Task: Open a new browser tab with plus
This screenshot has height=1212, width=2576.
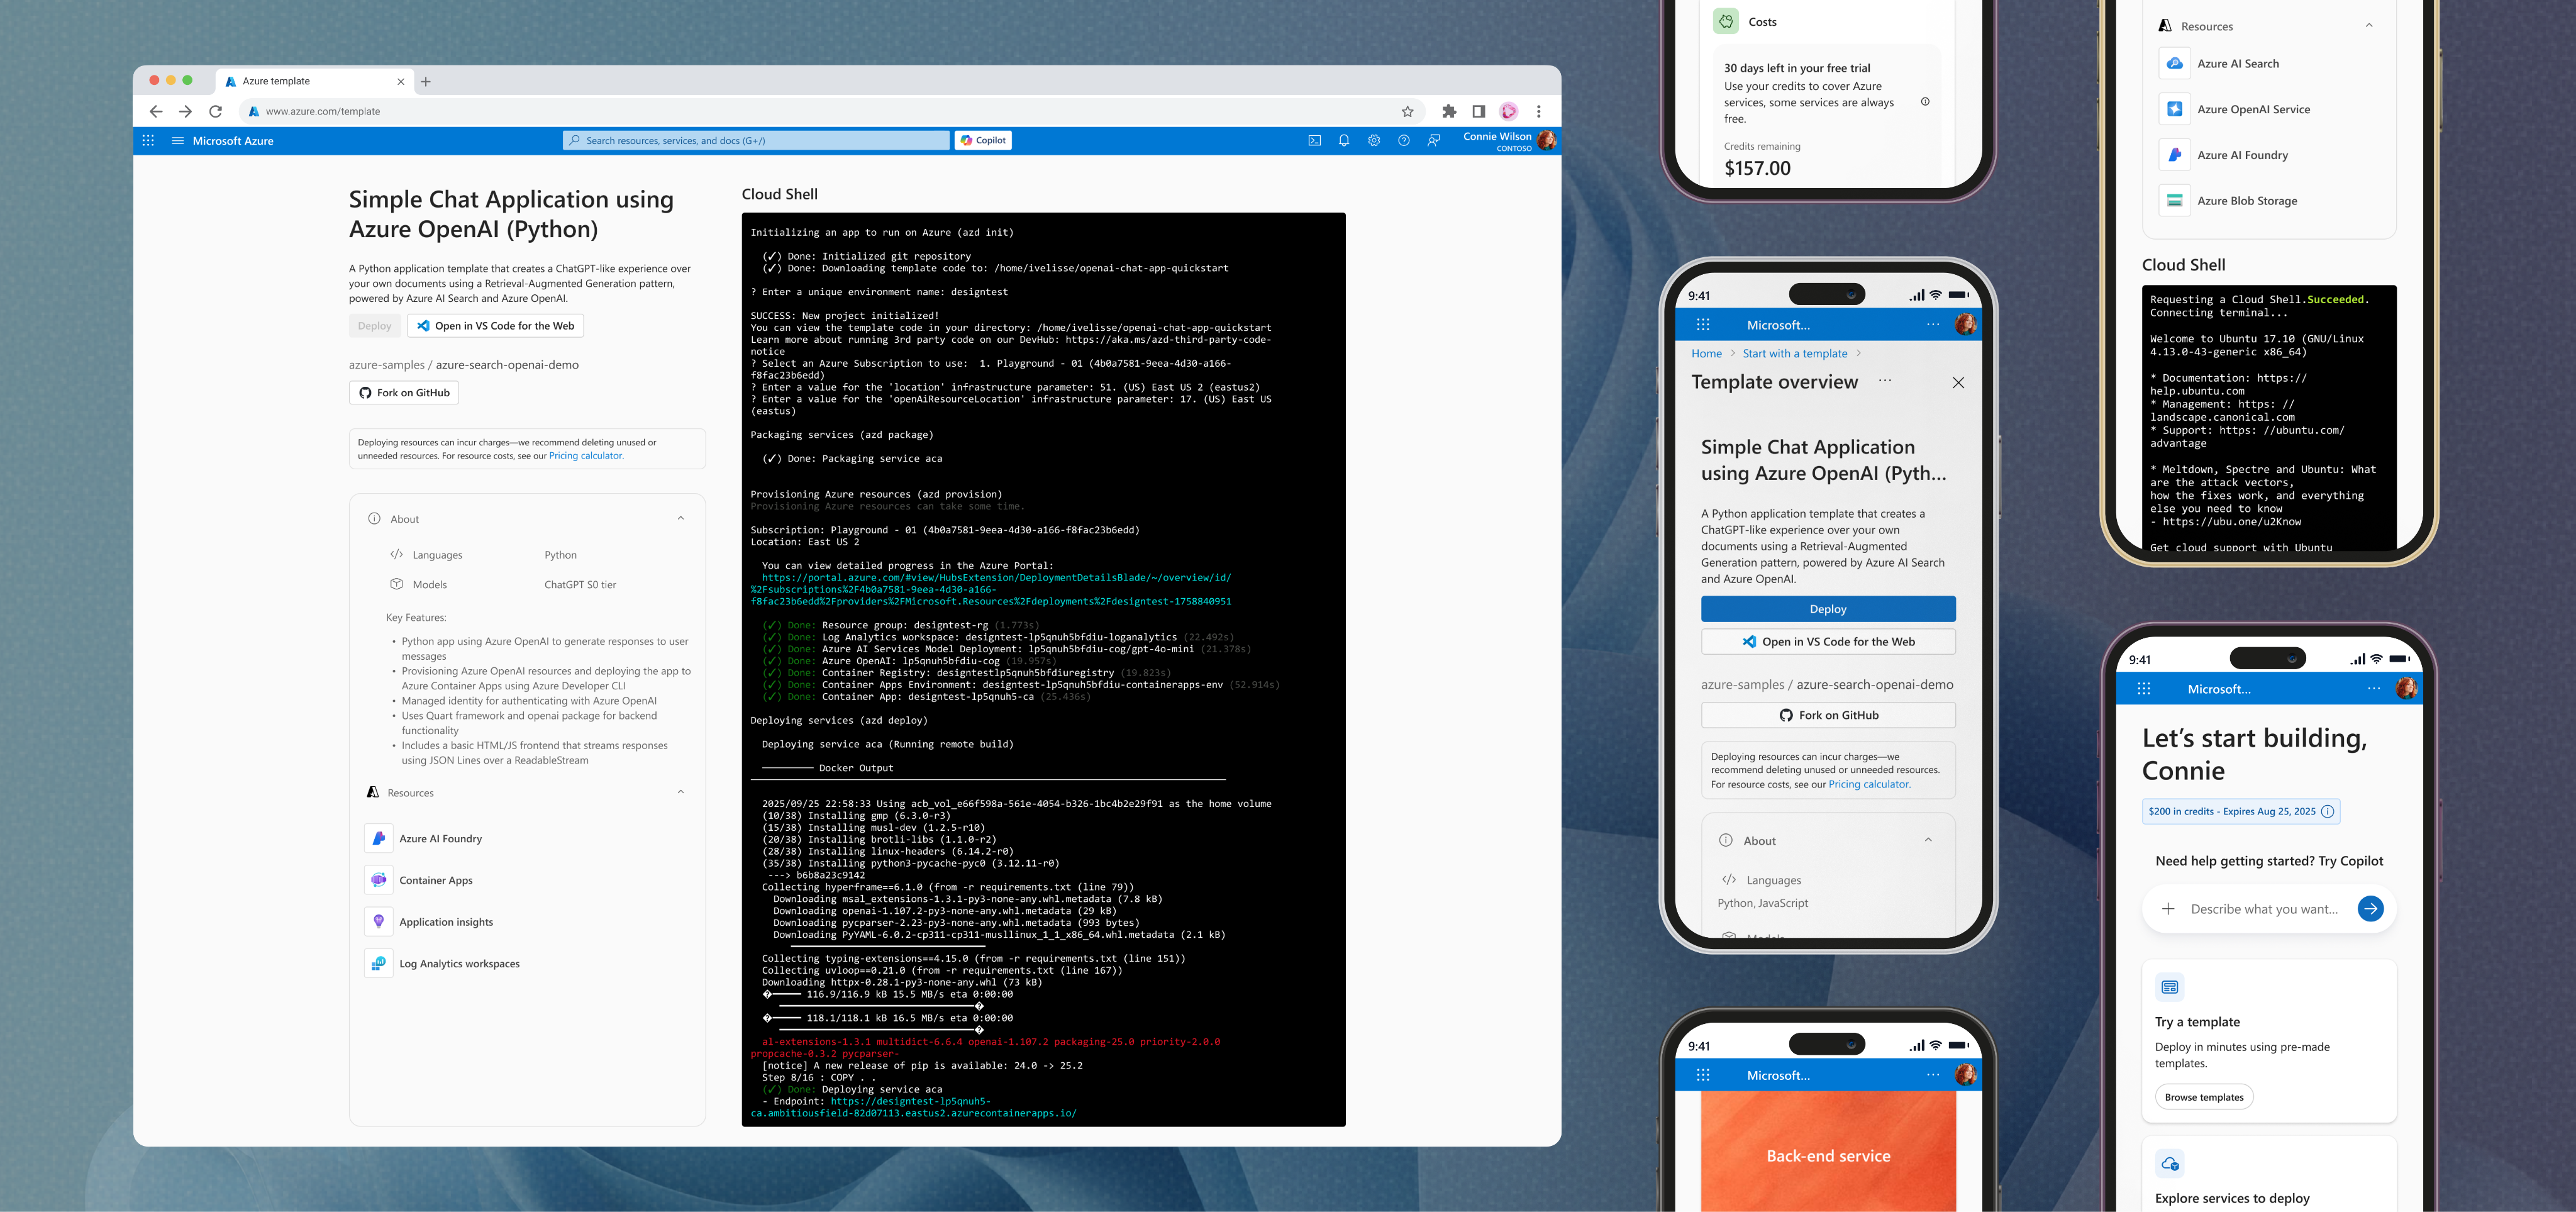Action: click(426, 82)
